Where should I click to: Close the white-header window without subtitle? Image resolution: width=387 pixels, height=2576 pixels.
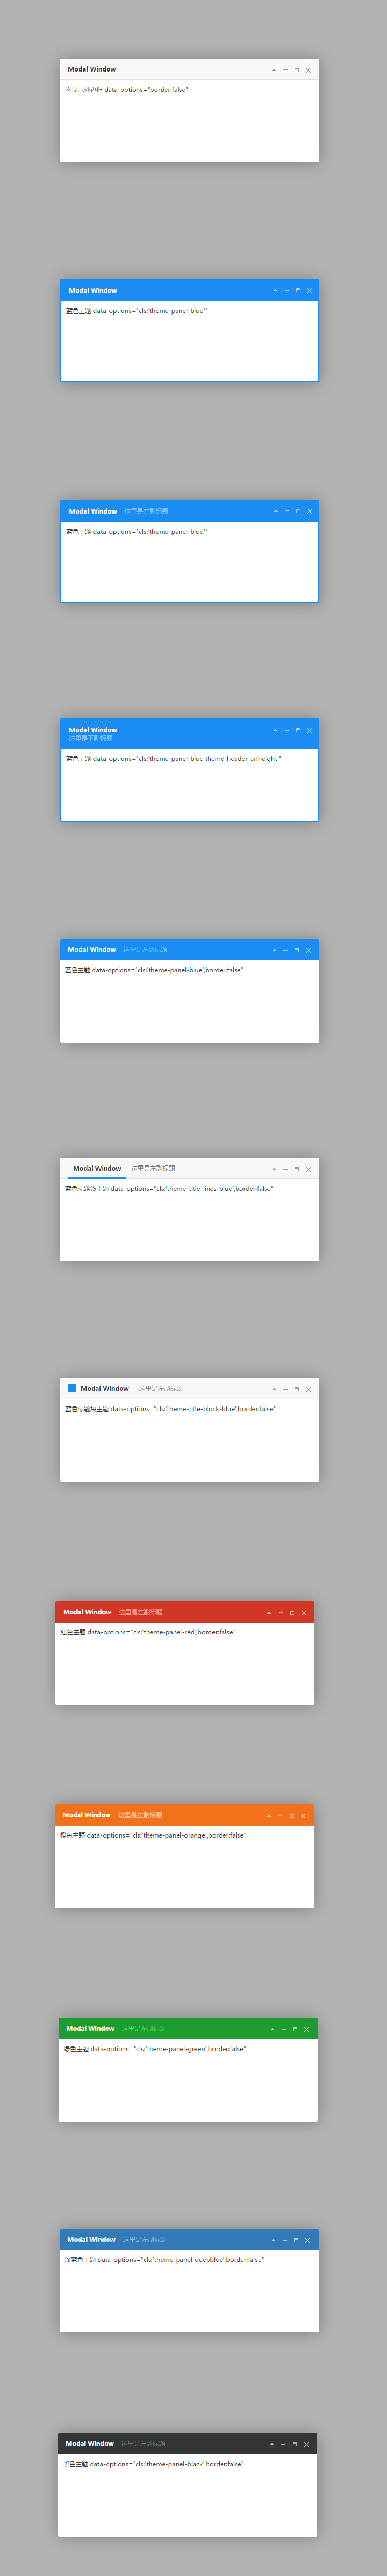[308, 70]
